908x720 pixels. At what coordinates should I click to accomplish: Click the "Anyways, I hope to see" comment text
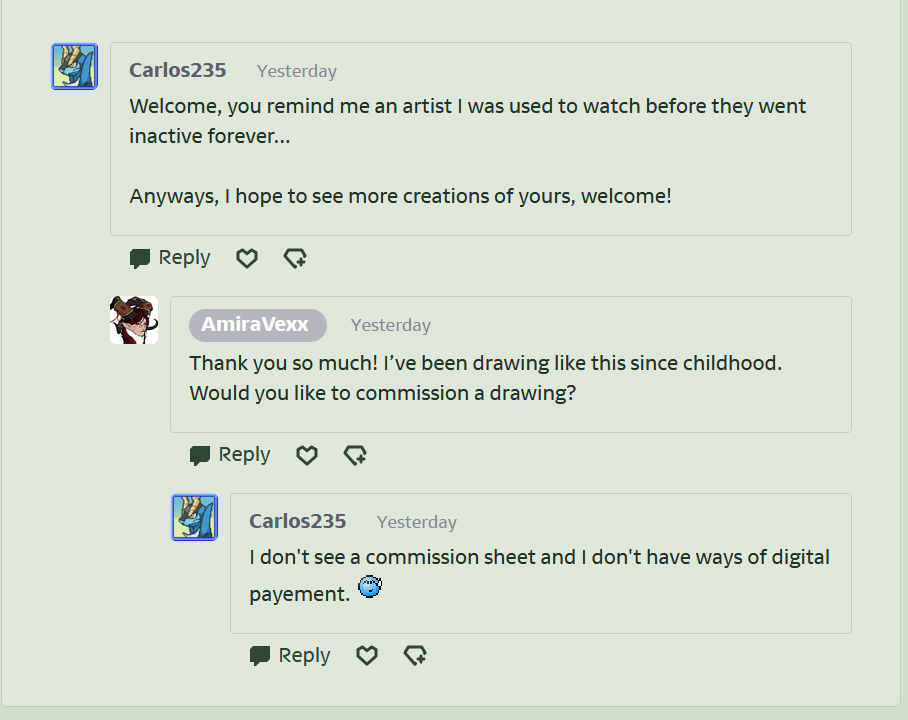coord(400,196)
